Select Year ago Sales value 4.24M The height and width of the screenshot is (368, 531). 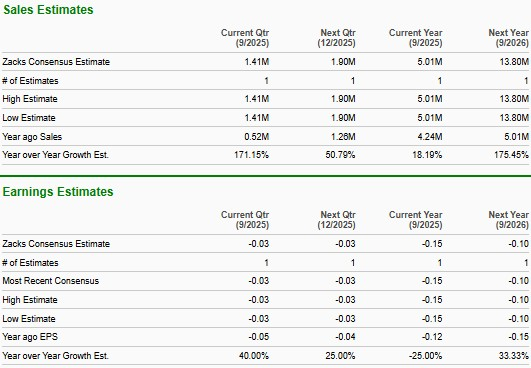tap(430, 137)
